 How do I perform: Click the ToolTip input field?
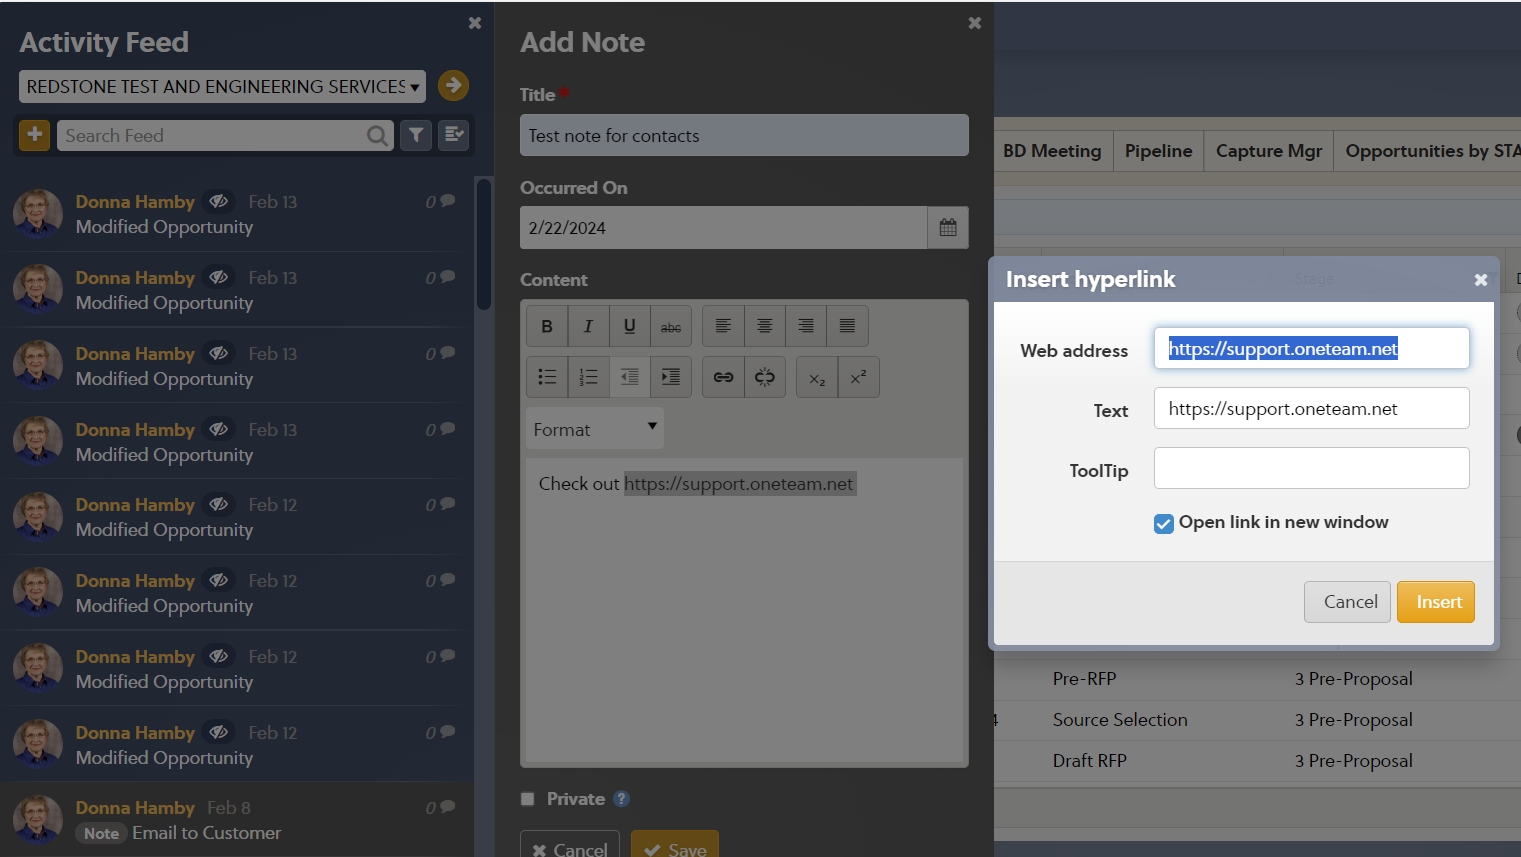1311,468
